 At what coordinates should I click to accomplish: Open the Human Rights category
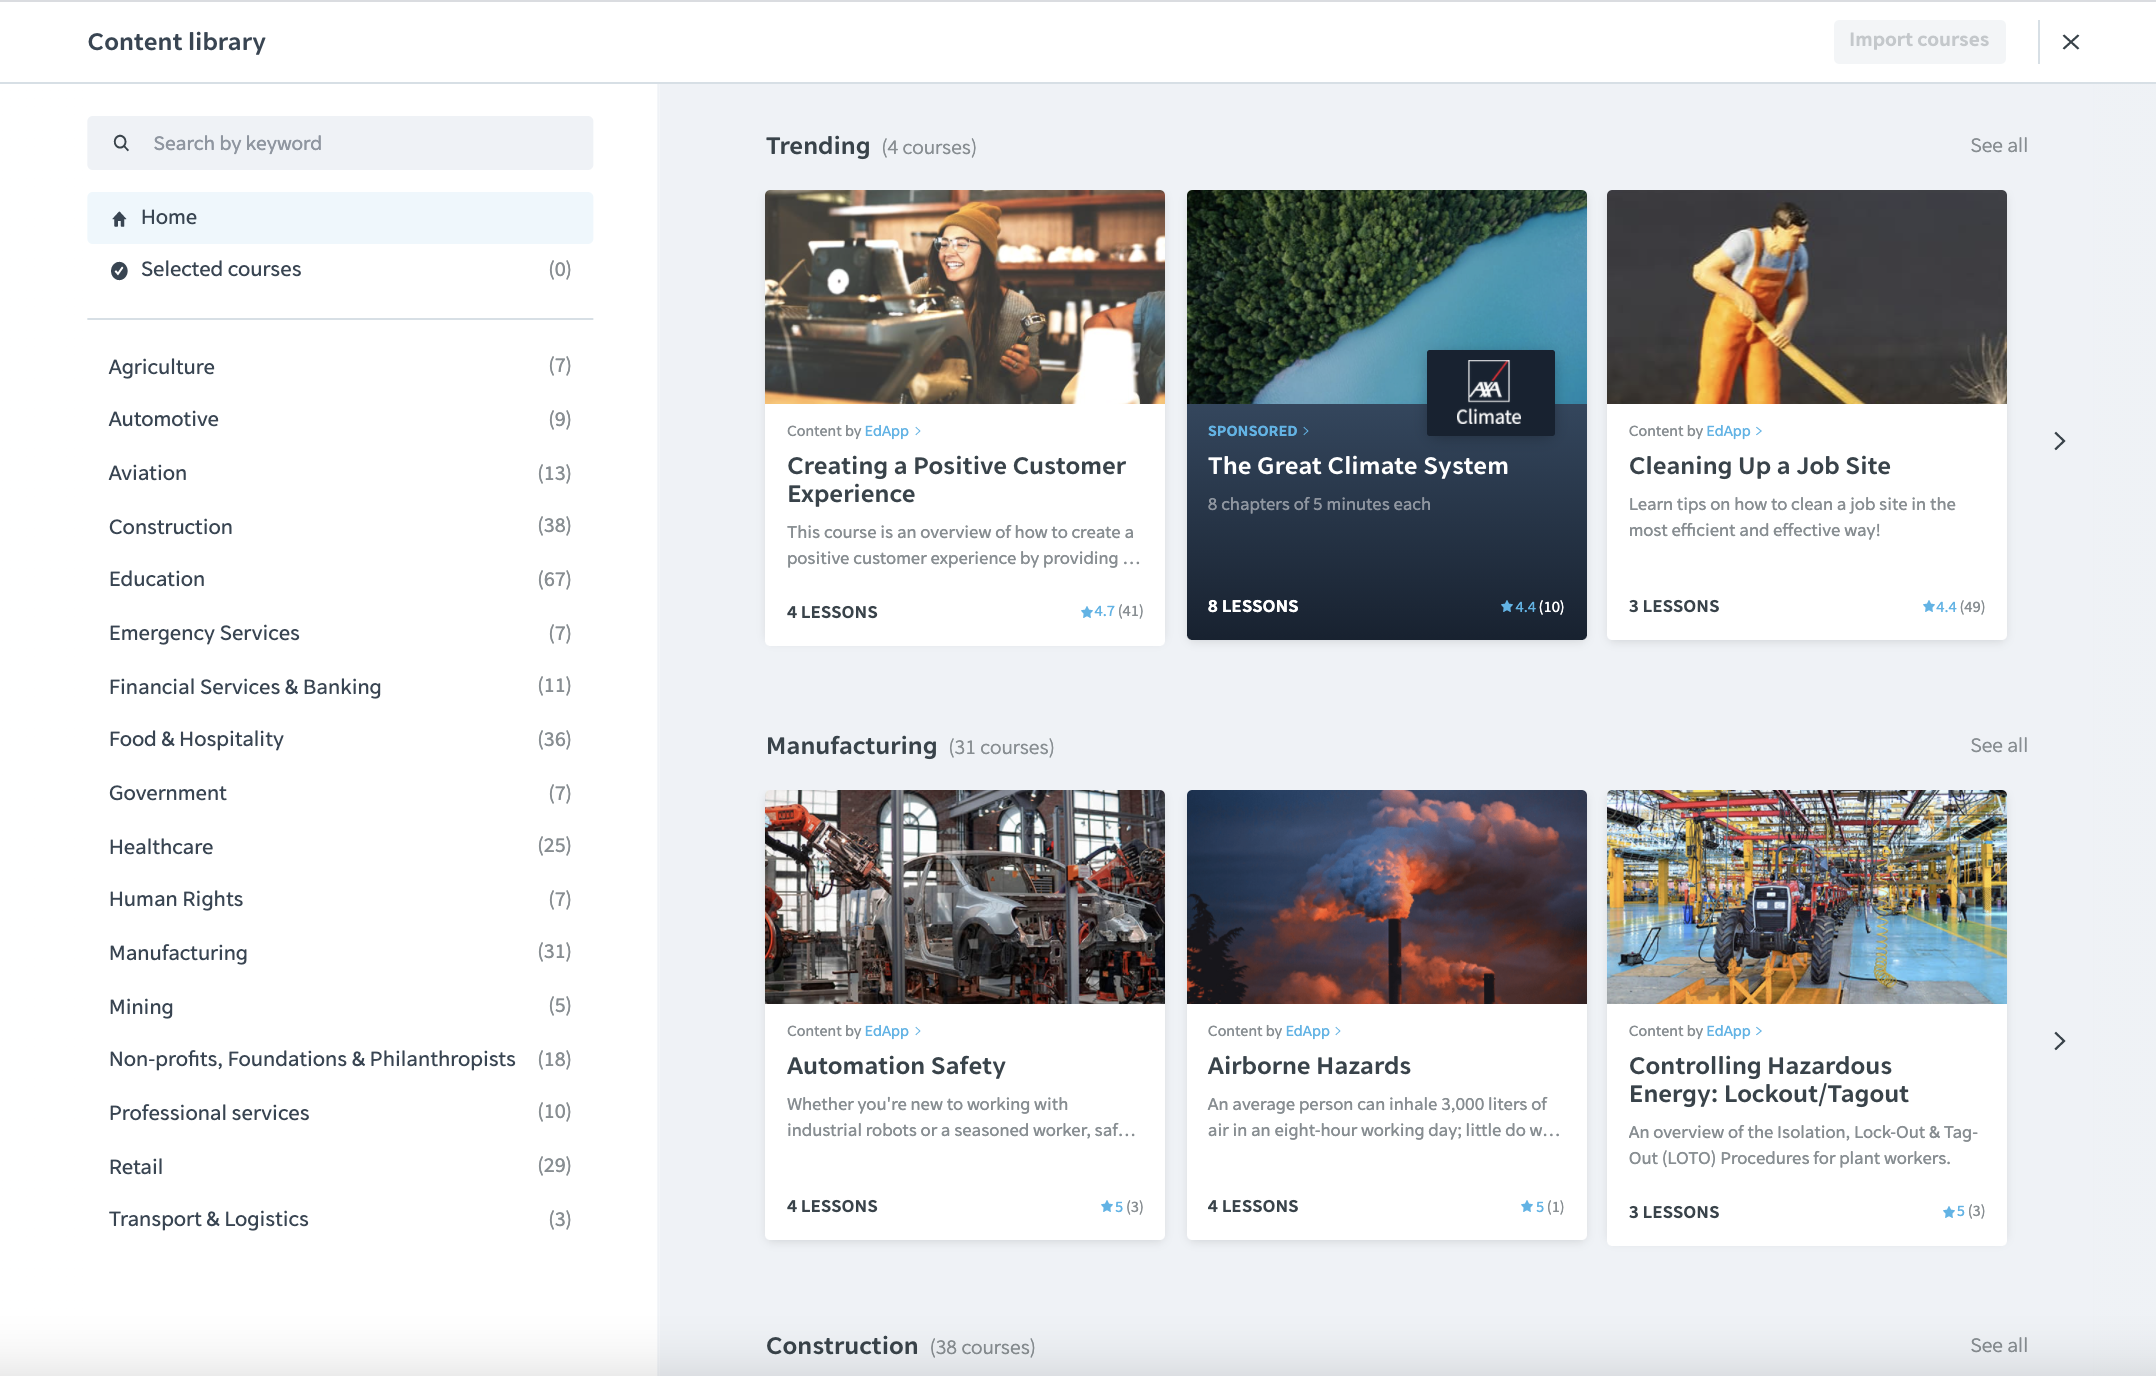point(340,899)
